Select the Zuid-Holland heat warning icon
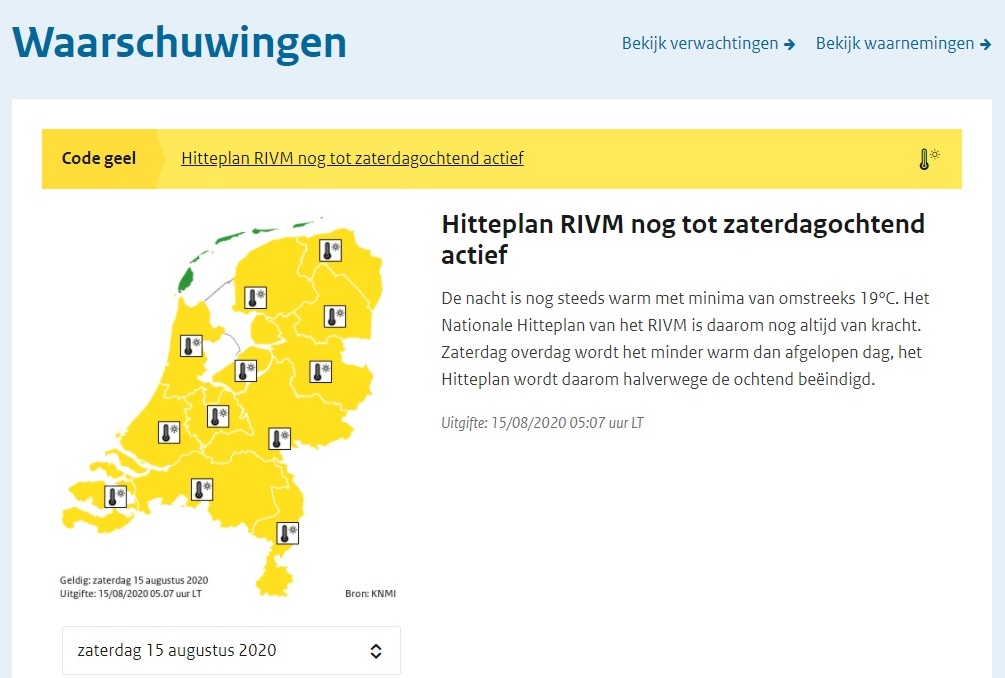 [169, 433]
